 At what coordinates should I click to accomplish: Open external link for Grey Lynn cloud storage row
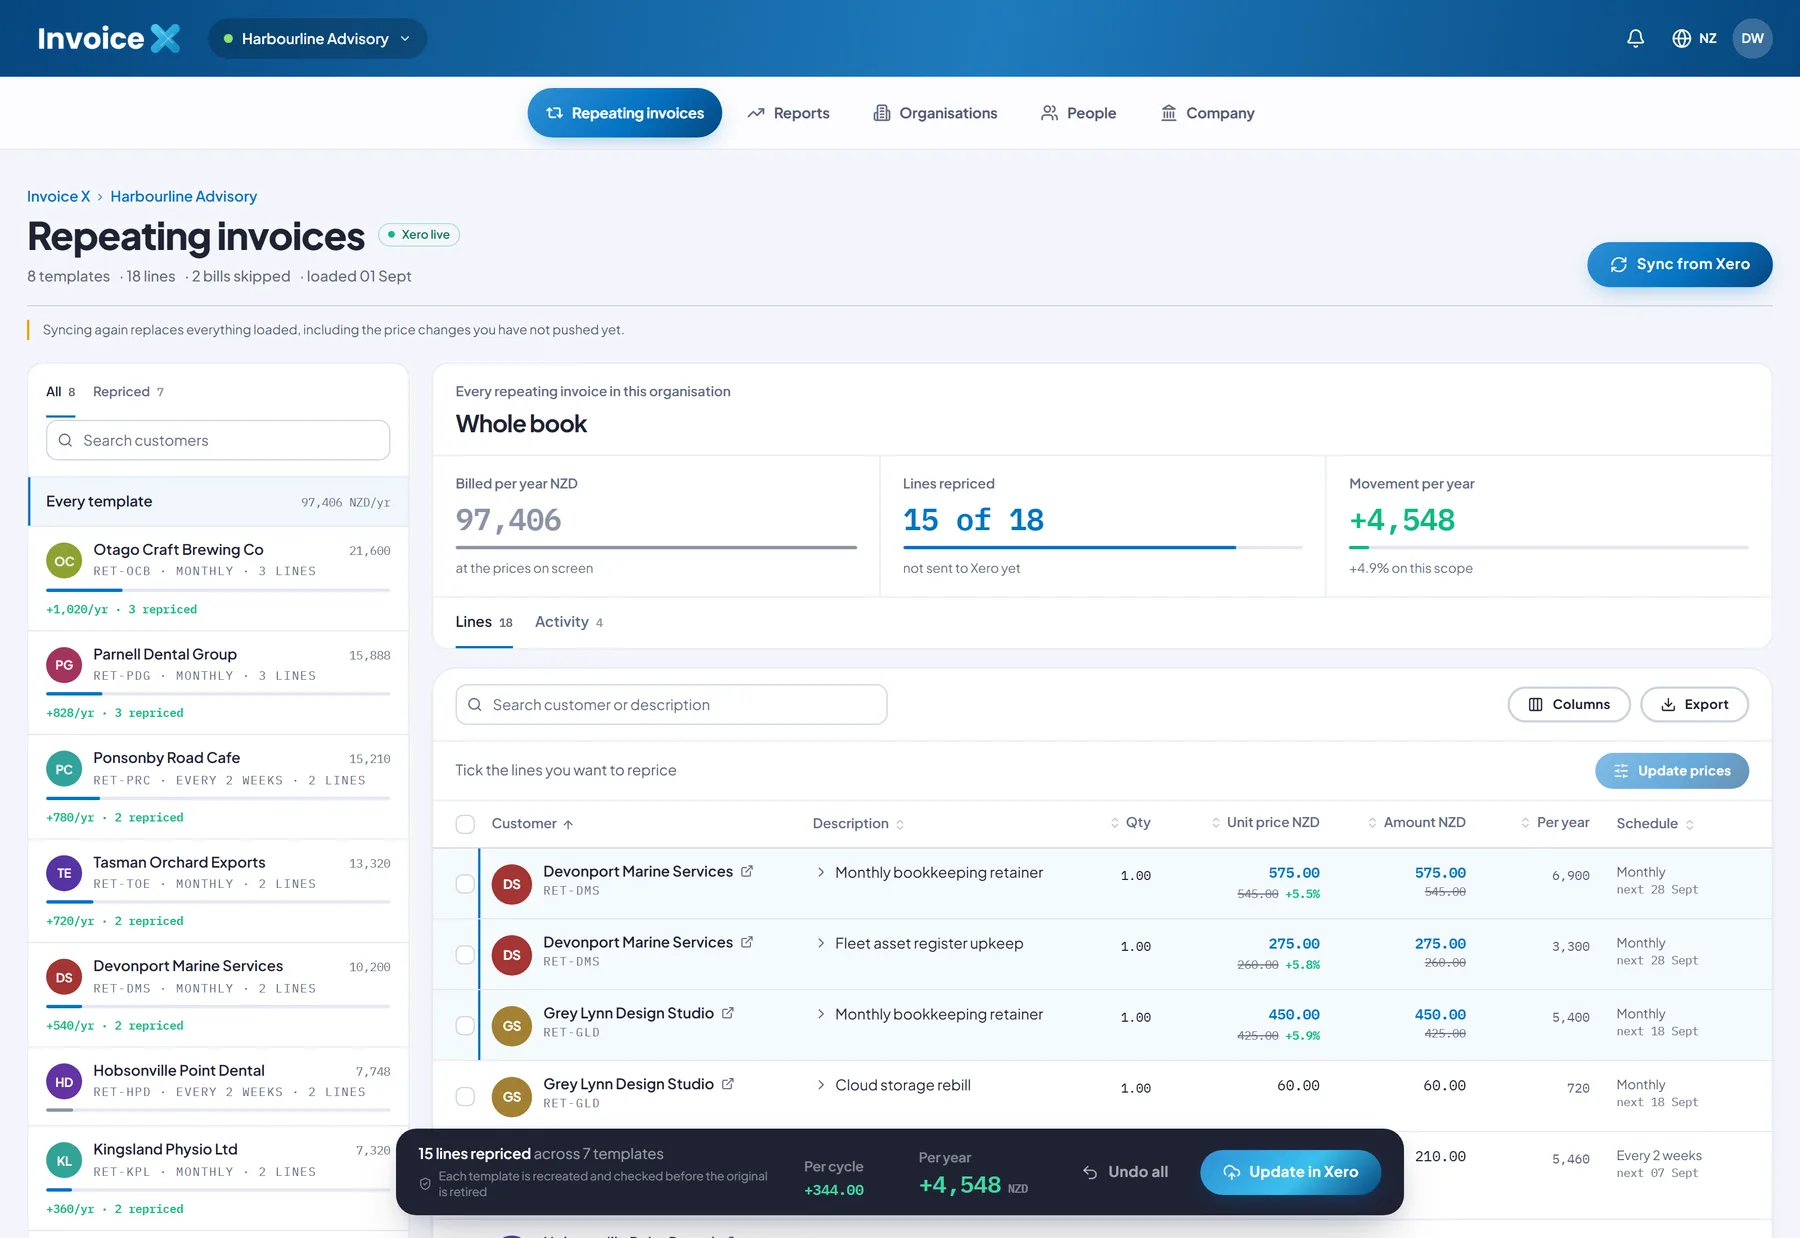728,1084
